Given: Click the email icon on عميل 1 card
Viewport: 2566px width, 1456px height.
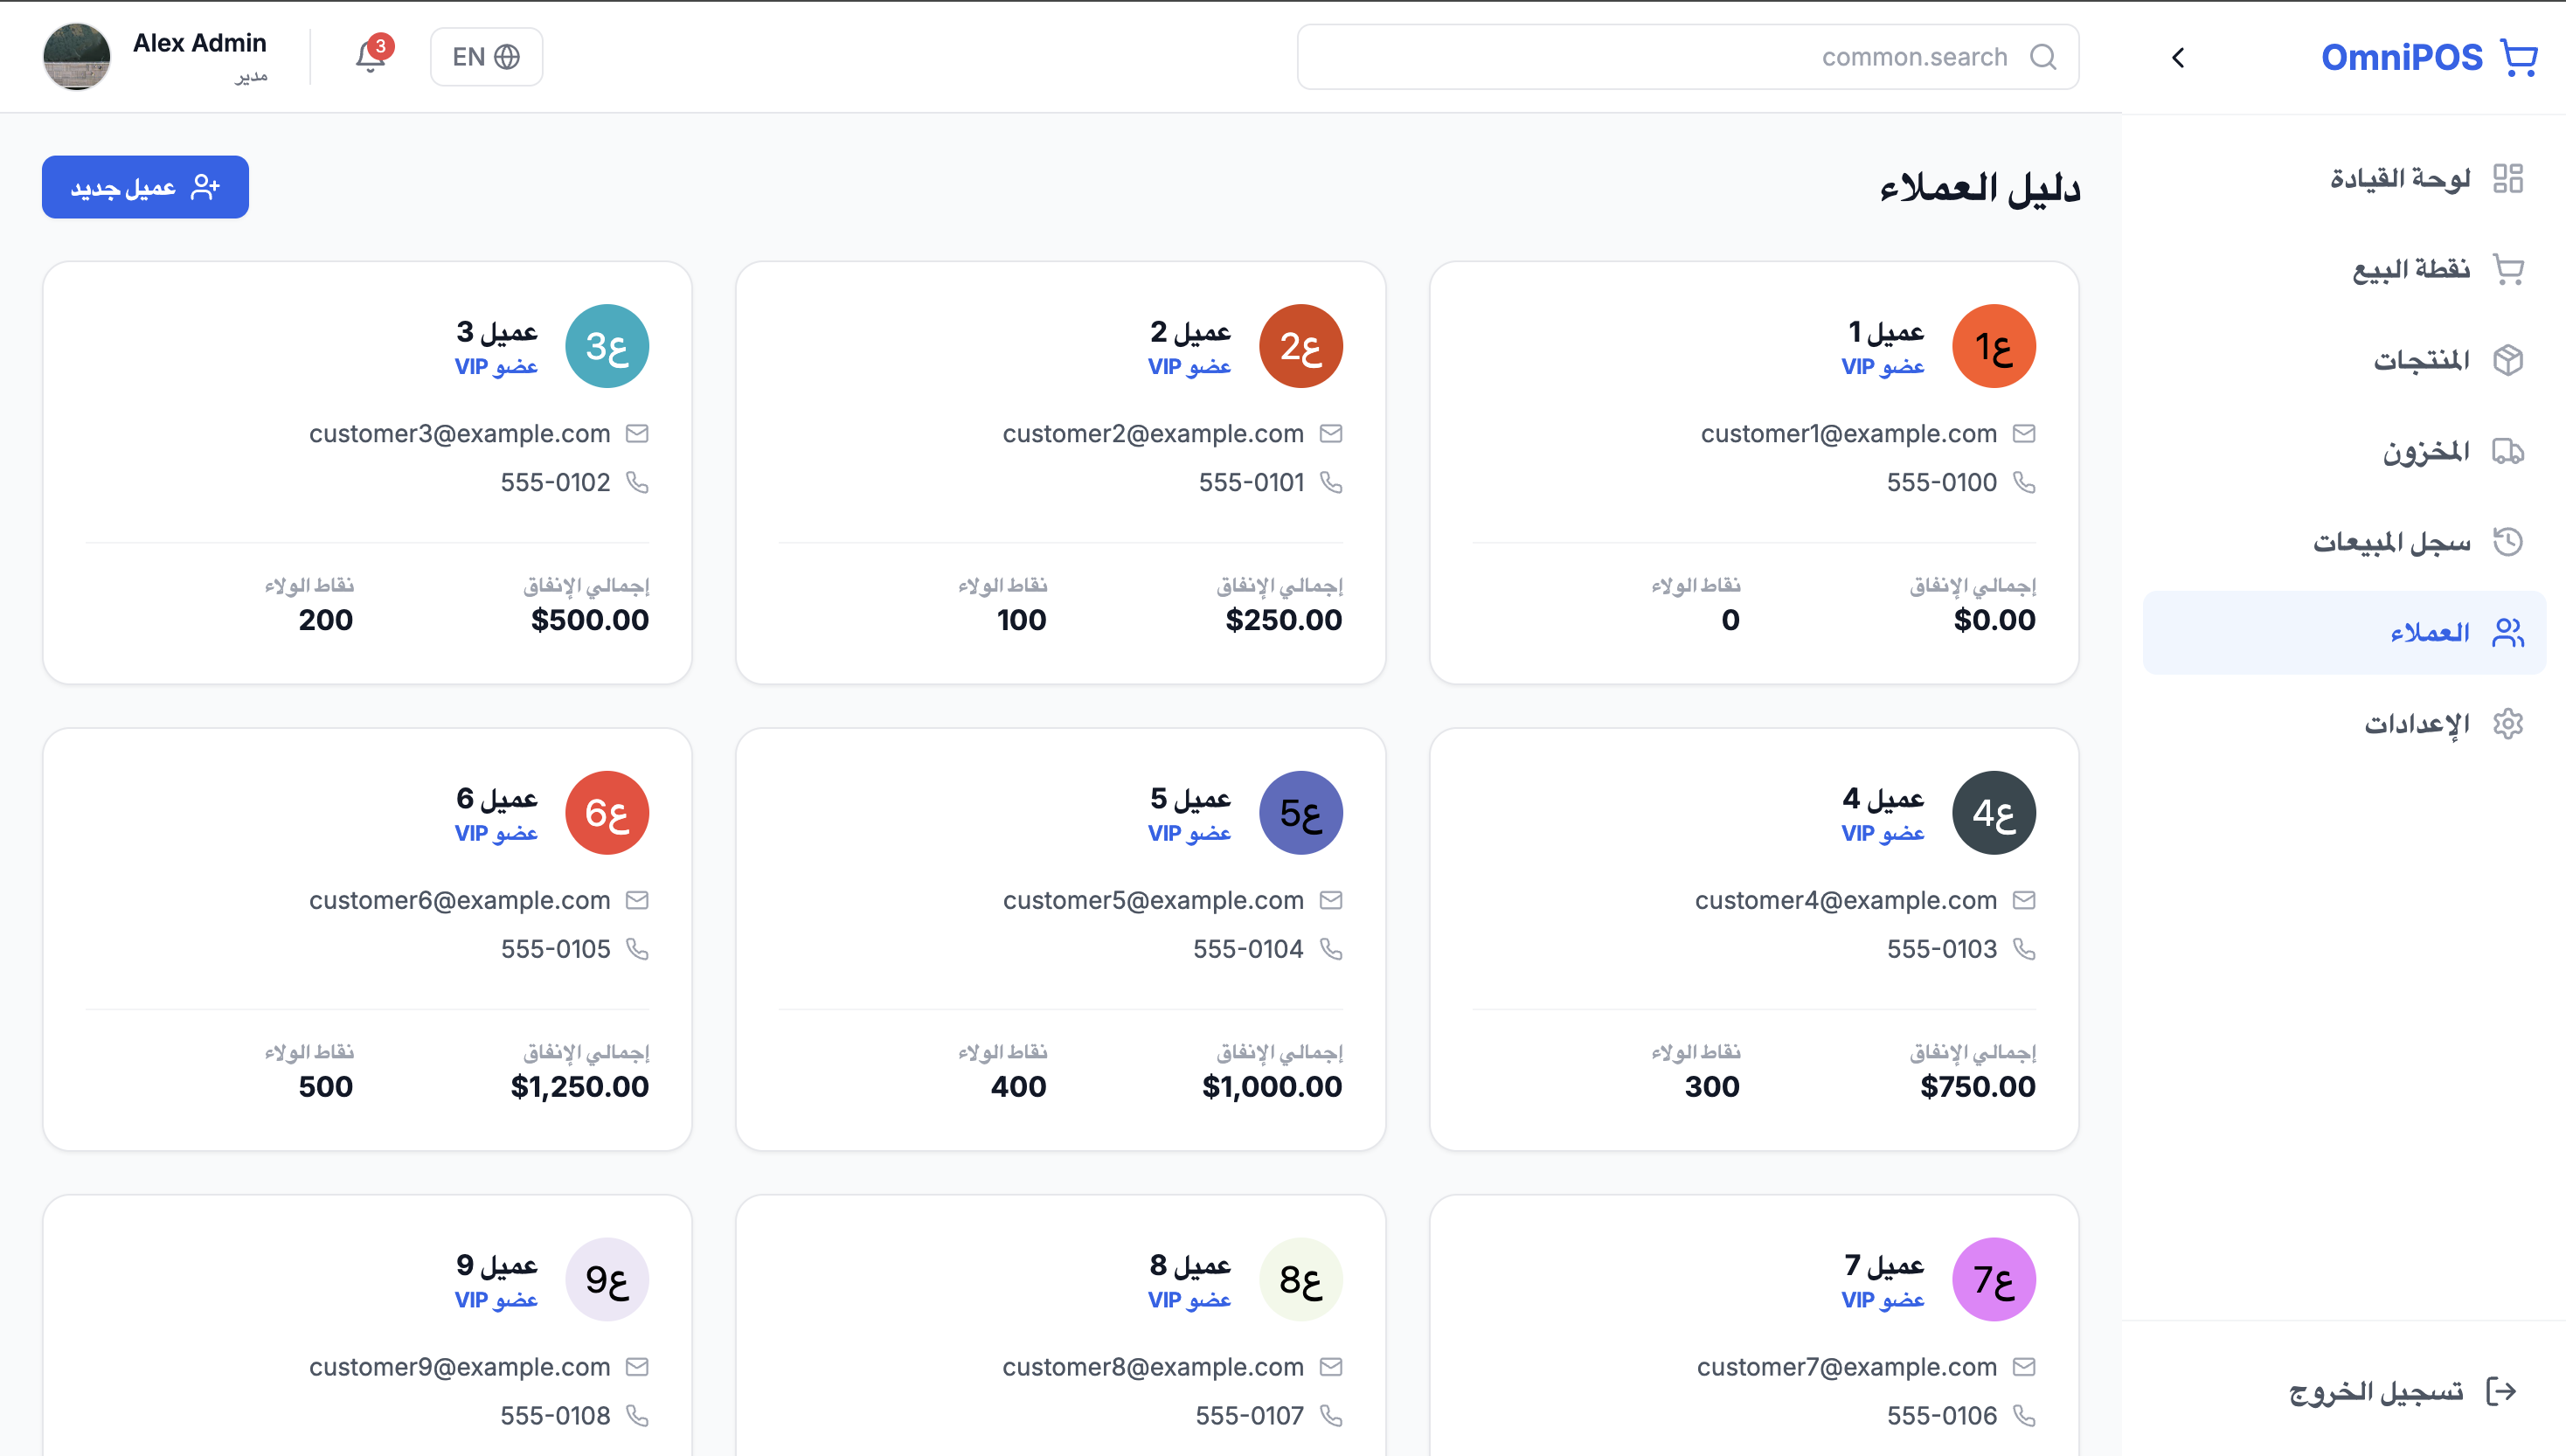Looking at the screenshot, I should click(x=2023, y=433).
